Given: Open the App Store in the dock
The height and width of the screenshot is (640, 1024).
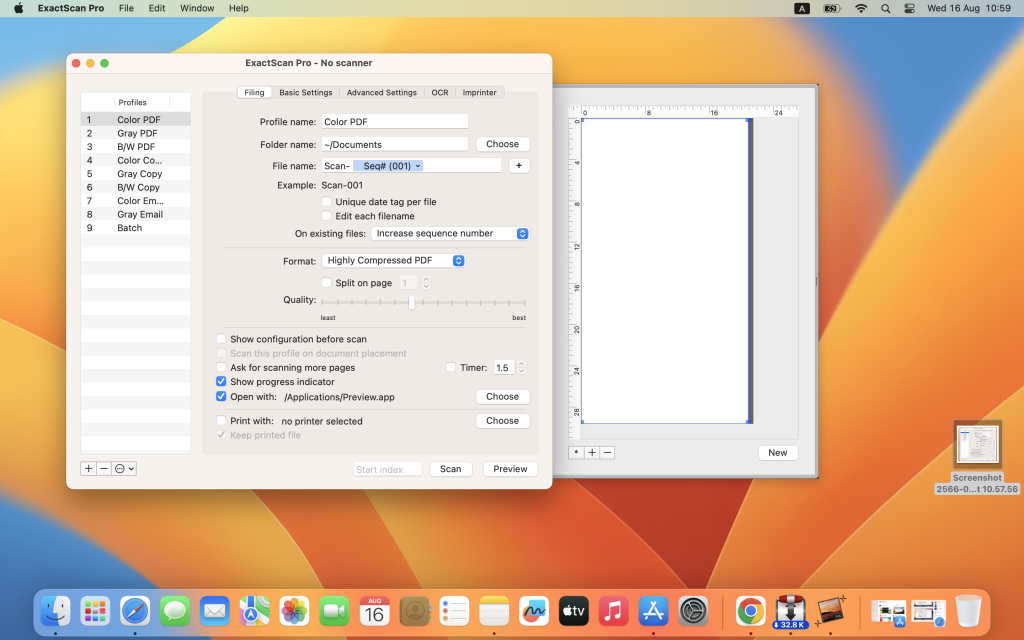Looking at the screenshot, I should click(653, 611).
